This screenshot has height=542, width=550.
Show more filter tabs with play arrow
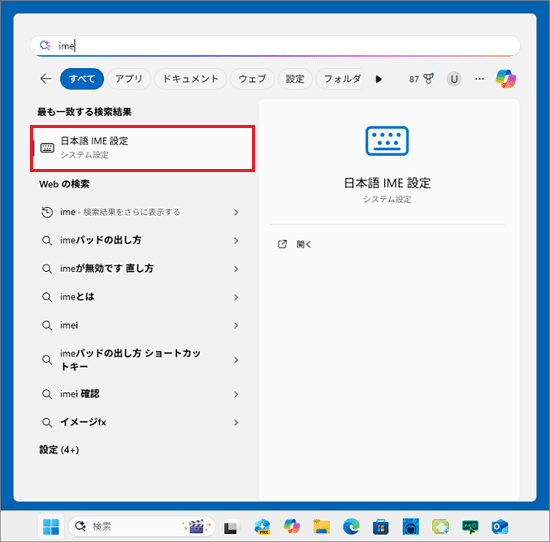point(378,79)
